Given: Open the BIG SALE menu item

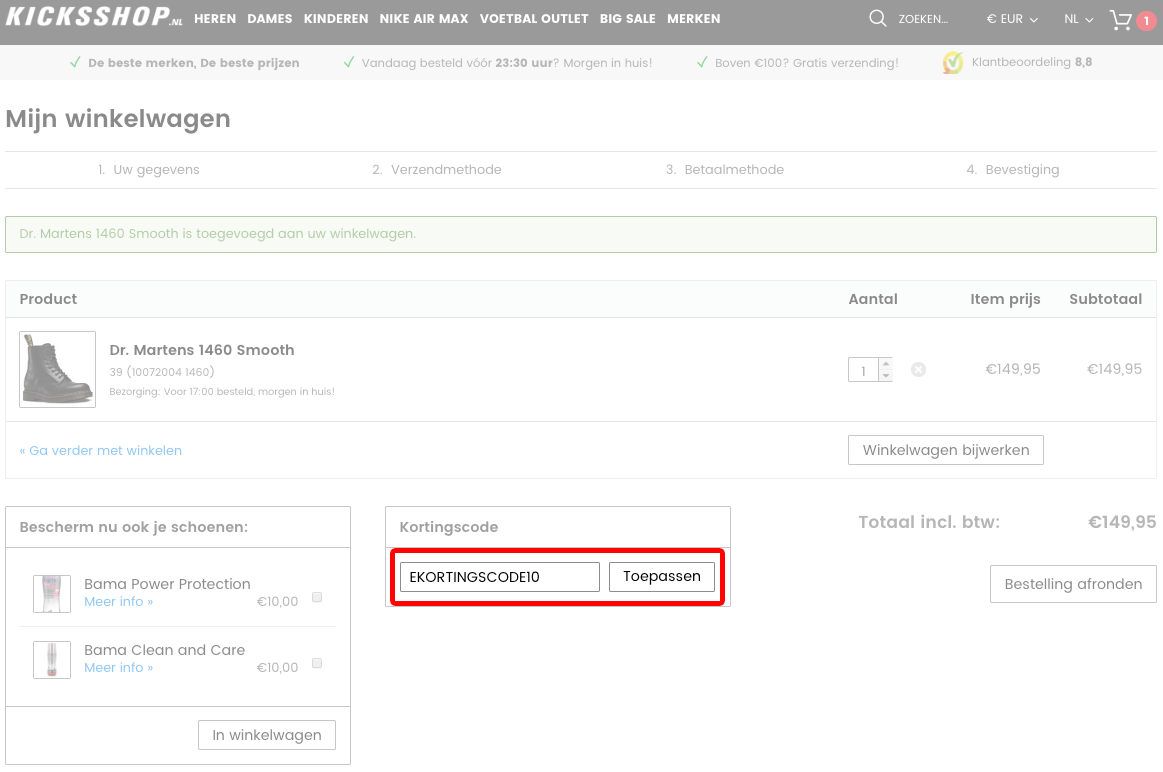Looking at the screenshot, I should pyautogui.click(x=627, y=19).
